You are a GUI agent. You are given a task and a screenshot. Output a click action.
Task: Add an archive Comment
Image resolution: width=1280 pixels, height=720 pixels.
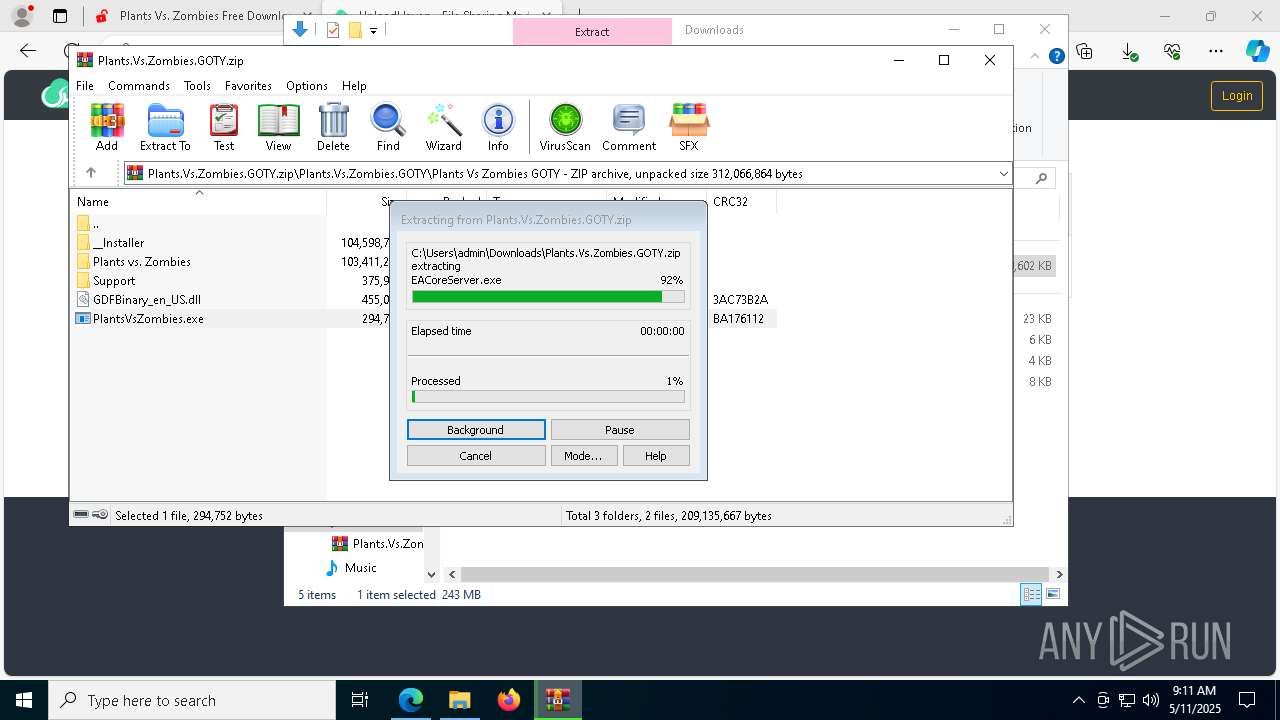(629, 127)
